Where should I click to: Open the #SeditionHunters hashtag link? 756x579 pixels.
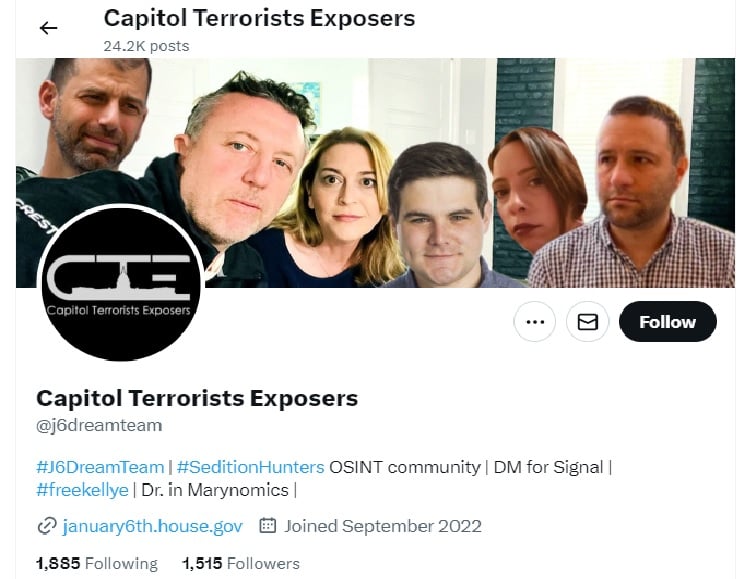tap(250, 467)
